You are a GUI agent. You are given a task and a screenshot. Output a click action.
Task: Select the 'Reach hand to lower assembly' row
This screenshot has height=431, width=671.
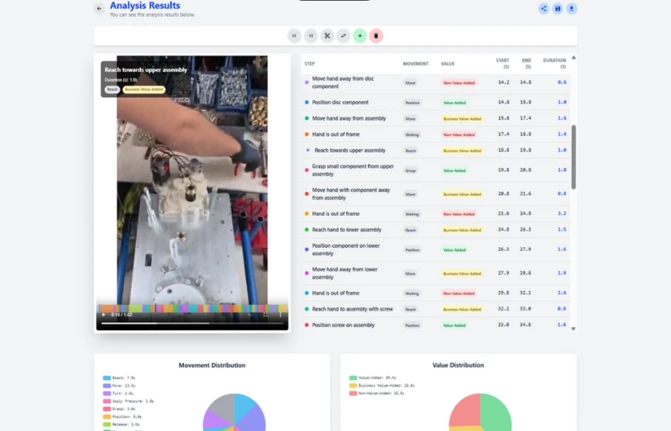coord(346,229)
